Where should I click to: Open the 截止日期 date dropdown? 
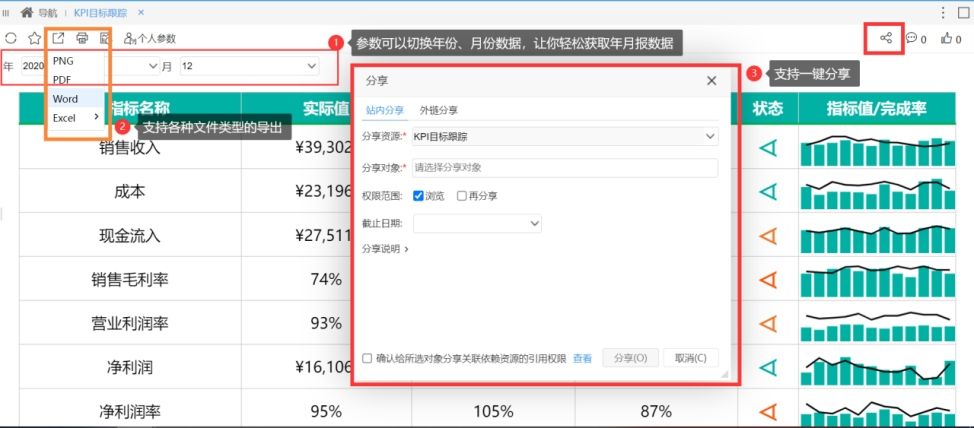[x=477, y=224]
